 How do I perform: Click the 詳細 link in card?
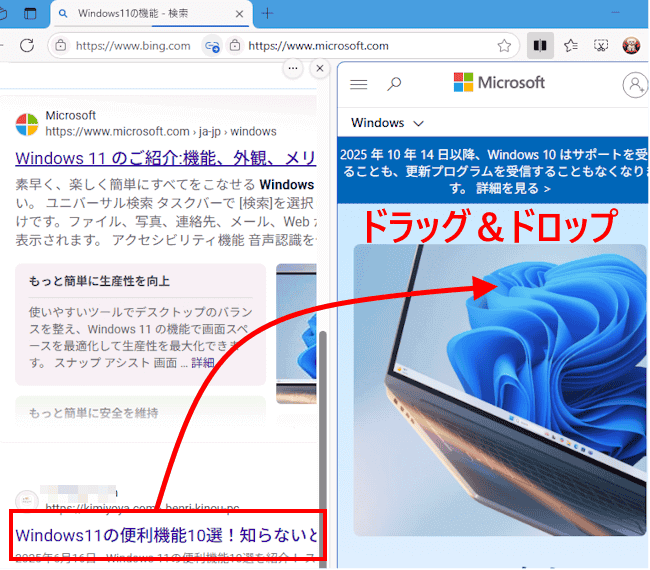[203, 363]
